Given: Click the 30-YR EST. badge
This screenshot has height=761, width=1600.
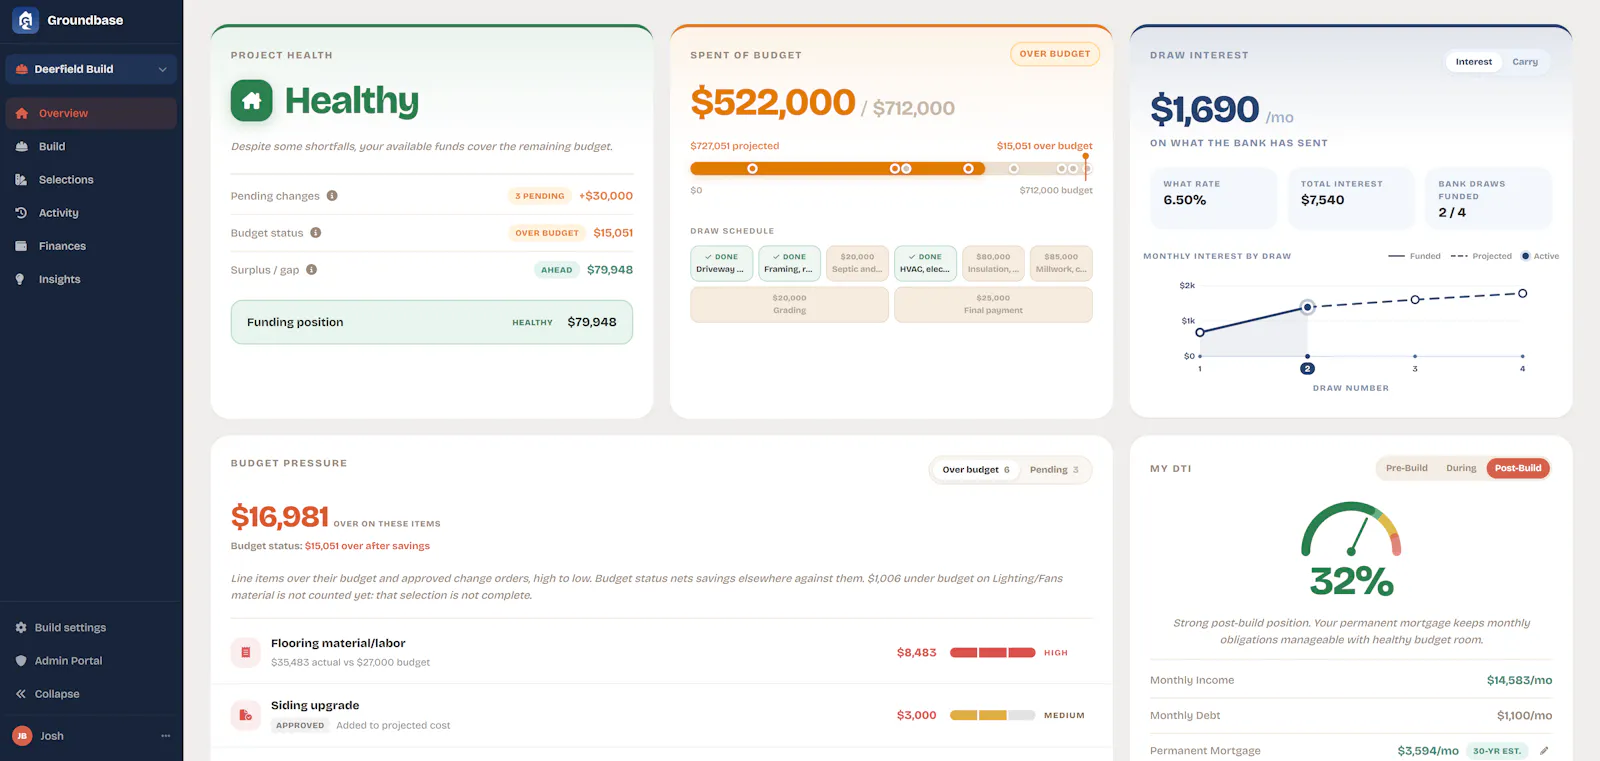Looking at the screenshot, I should pyautogui.click(x=1497, y=751).
